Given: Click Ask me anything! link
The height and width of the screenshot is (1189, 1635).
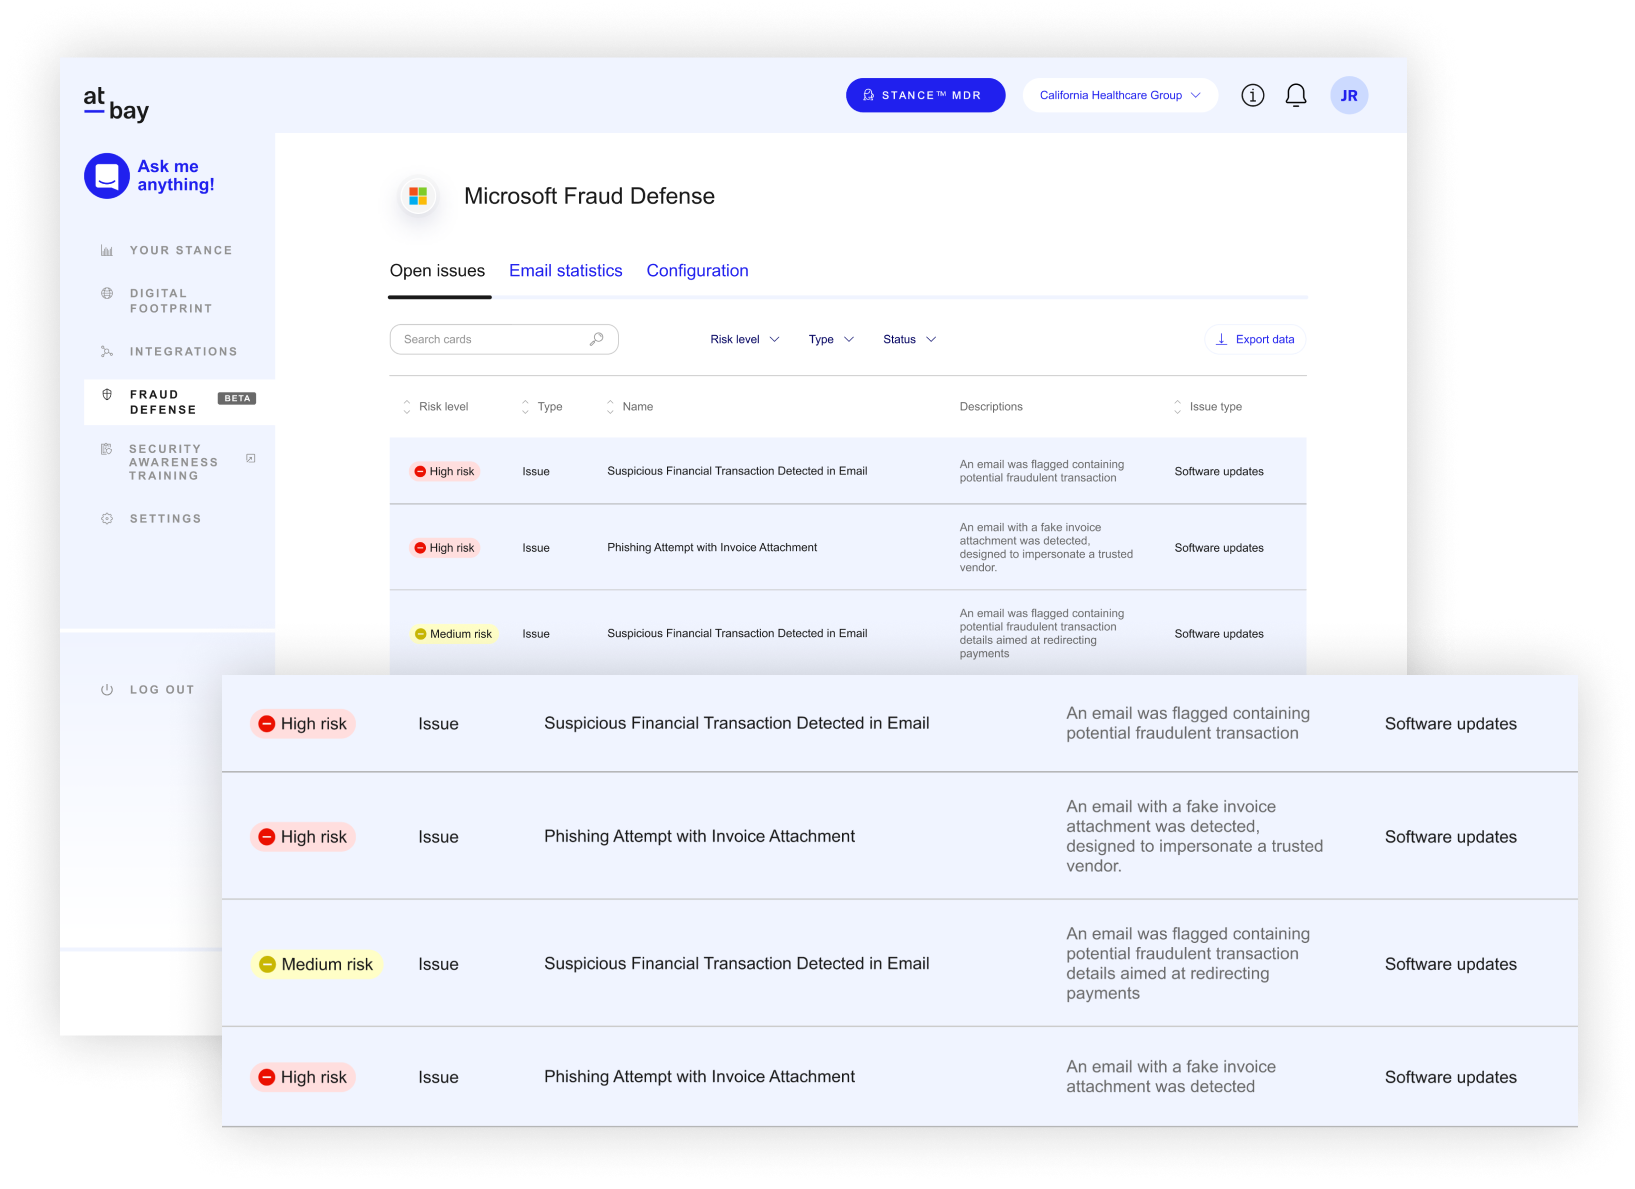Looking at the screenshot, I should (x=176, y=176).
